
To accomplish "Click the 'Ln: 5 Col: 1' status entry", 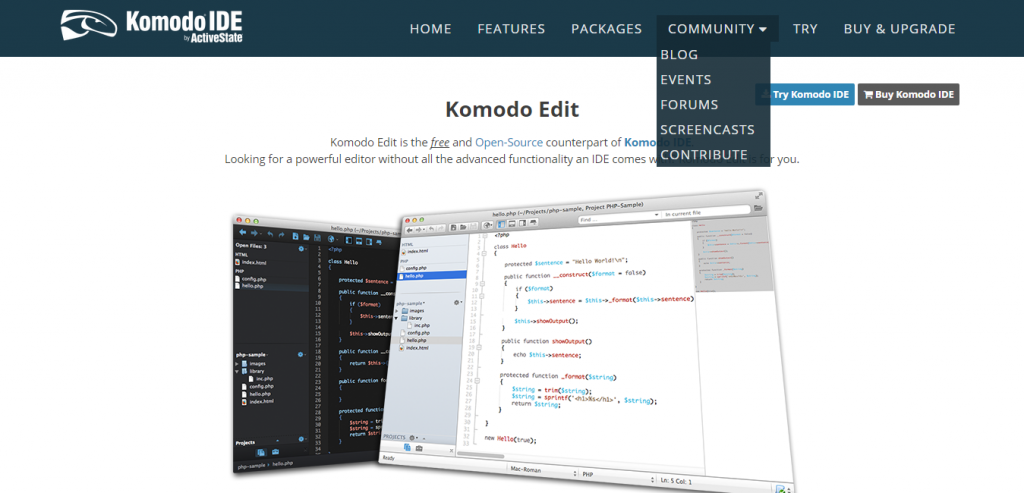I will (678, 481).
